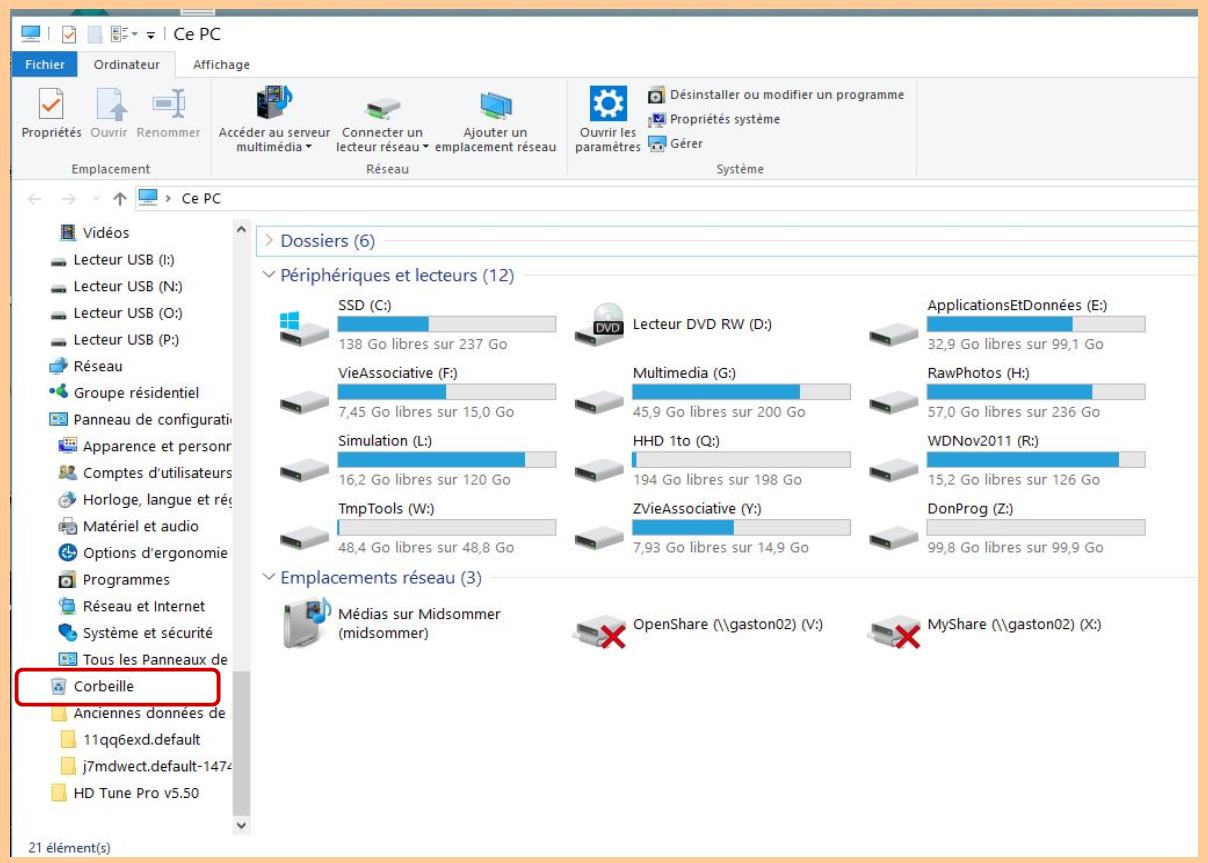Click OpenShare (\\gaston02) (V:) network location

[x=700, y=621]
